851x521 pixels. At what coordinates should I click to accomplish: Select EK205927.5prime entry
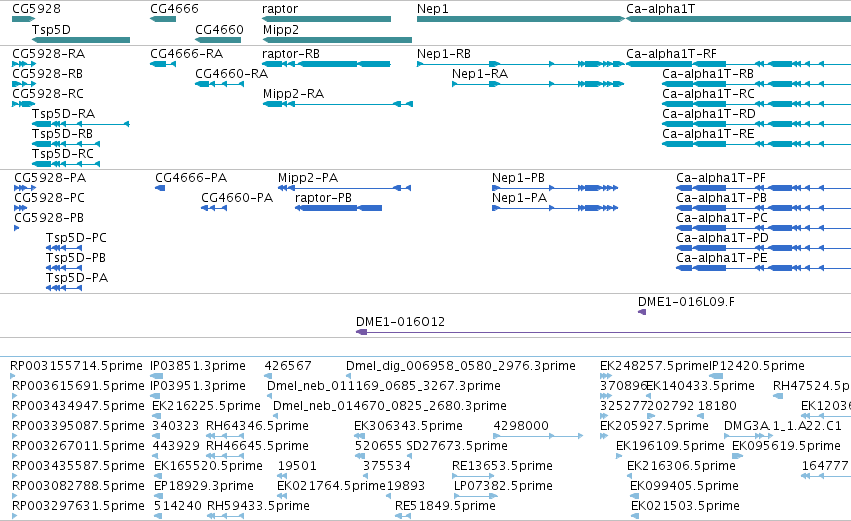click(654, 426)
